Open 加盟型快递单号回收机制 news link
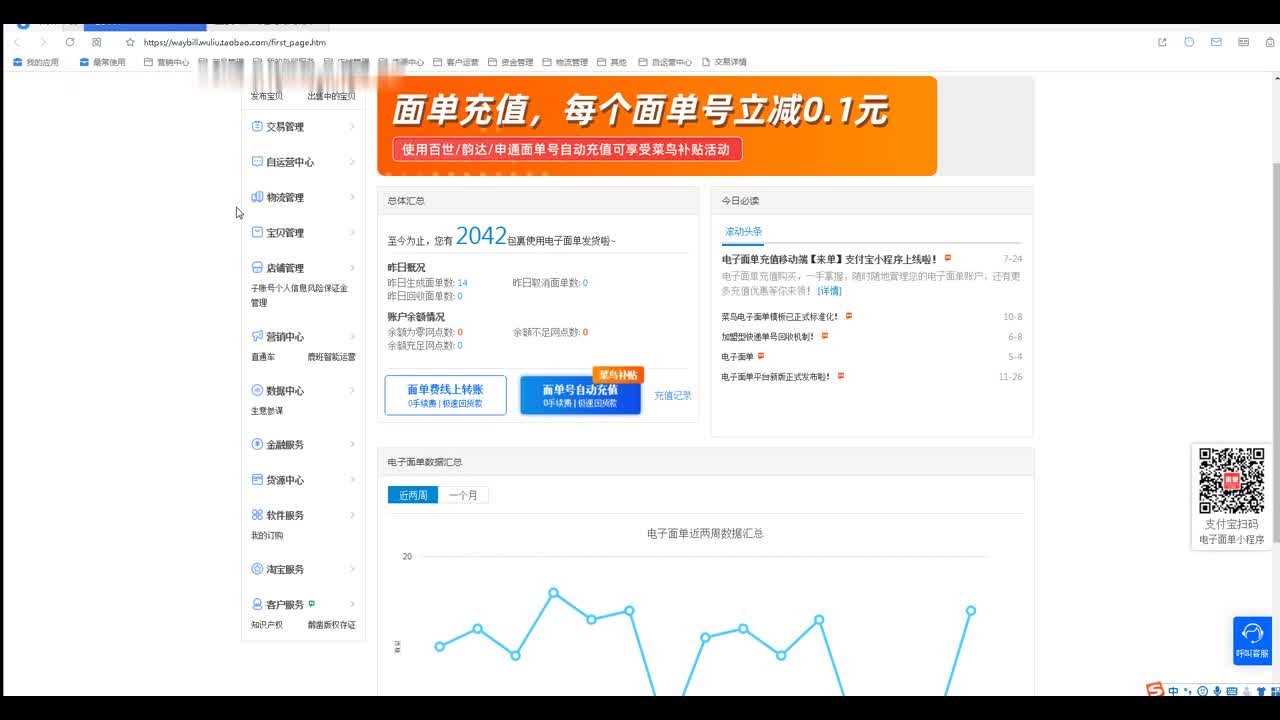This screenshot has width=1280, height=720. 768,337
